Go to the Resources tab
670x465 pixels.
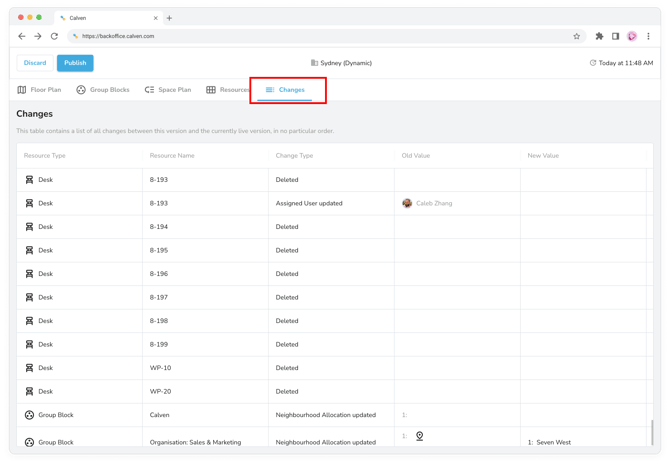228,90
